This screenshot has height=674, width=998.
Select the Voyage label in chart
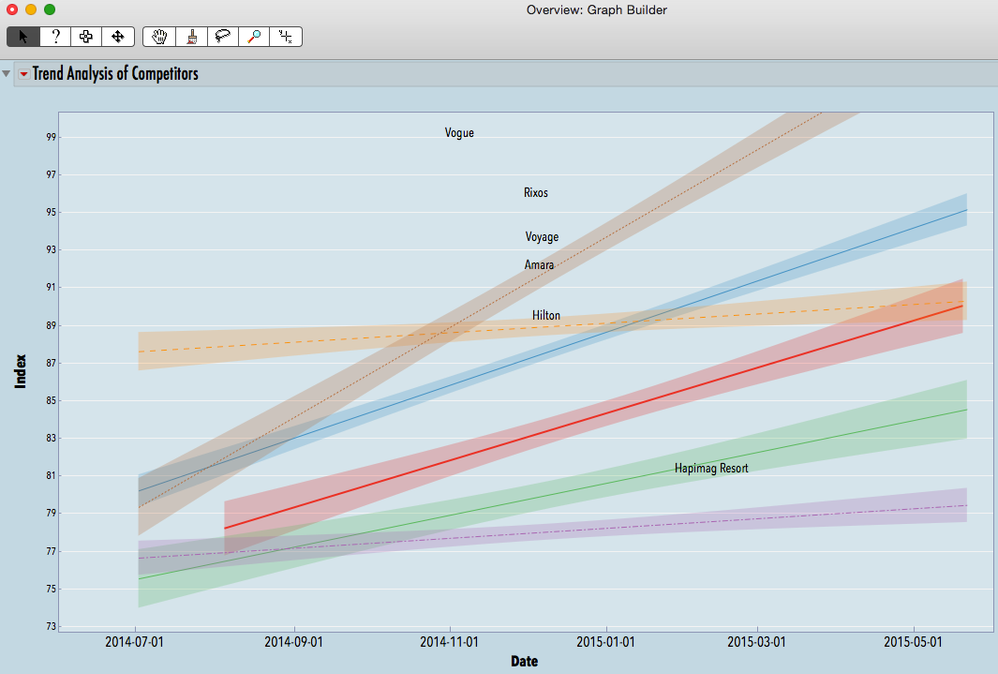[542, 237]
